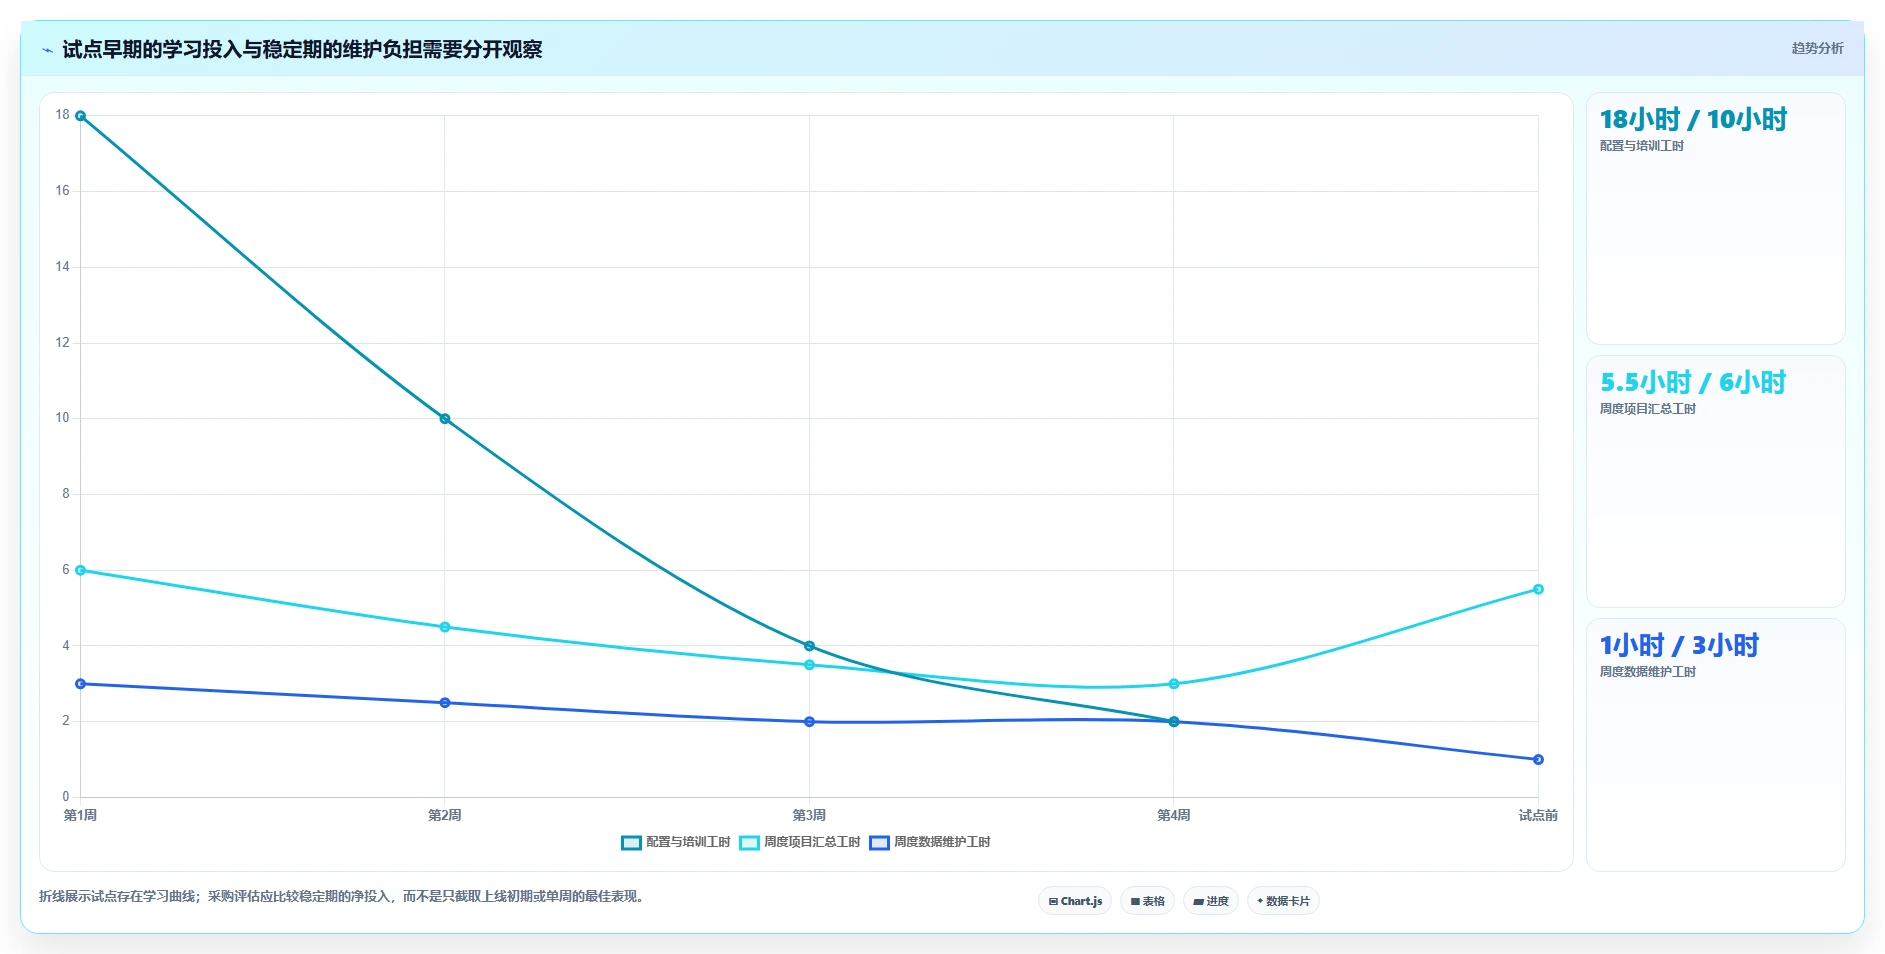
Task: Click the 配置与培训工时 card caption
Action: (1642, 146)
